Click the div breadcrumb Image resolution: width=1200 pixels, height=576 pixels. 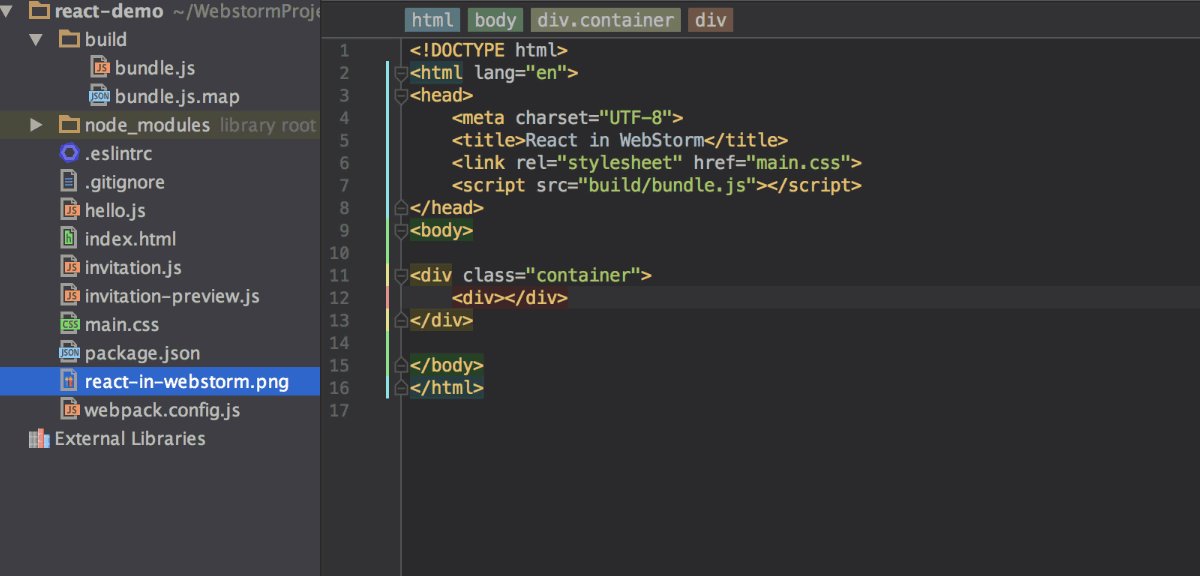[x=711, y=20]
